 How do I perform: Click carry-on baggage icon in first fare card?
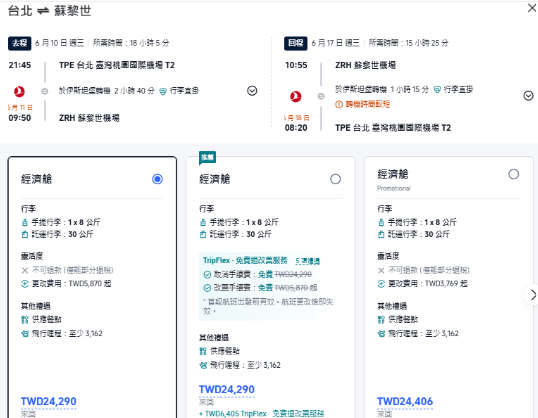point(25,222)
